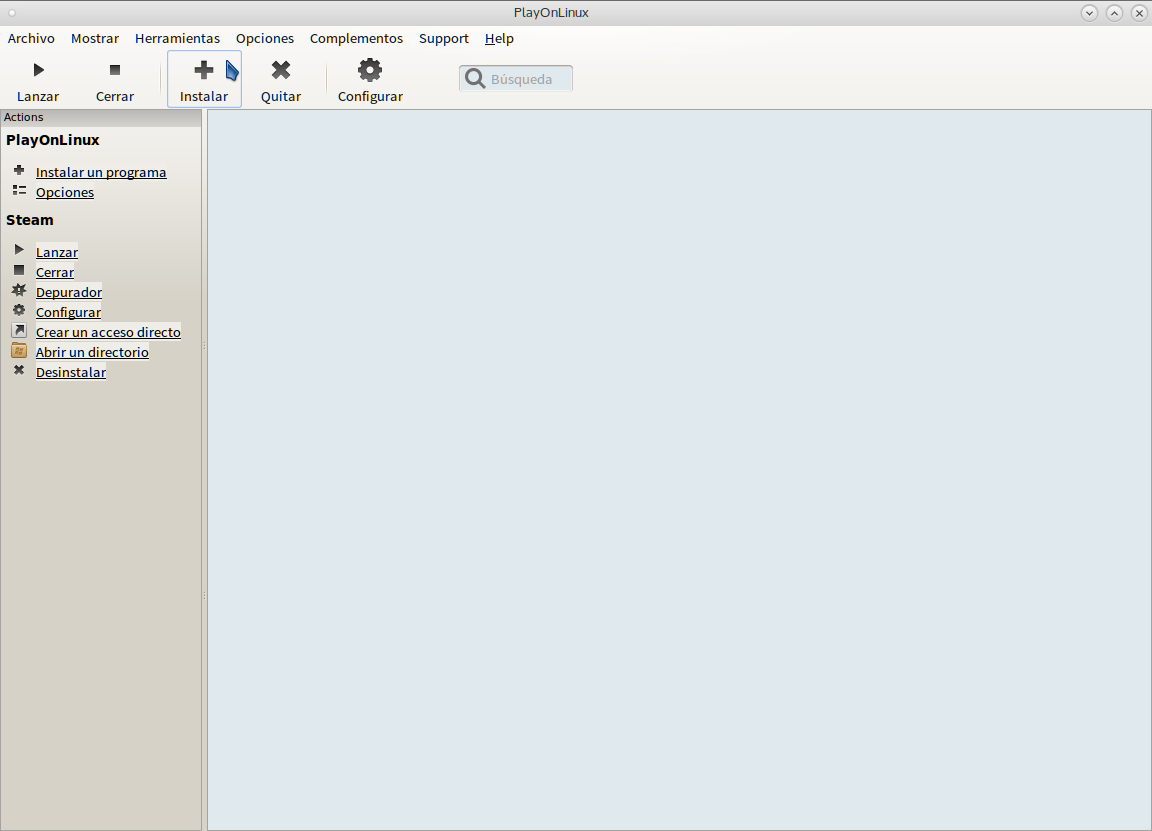Click Cerrar link under Steam
This screenshot has width=1152, height=831.
(55, 272)
